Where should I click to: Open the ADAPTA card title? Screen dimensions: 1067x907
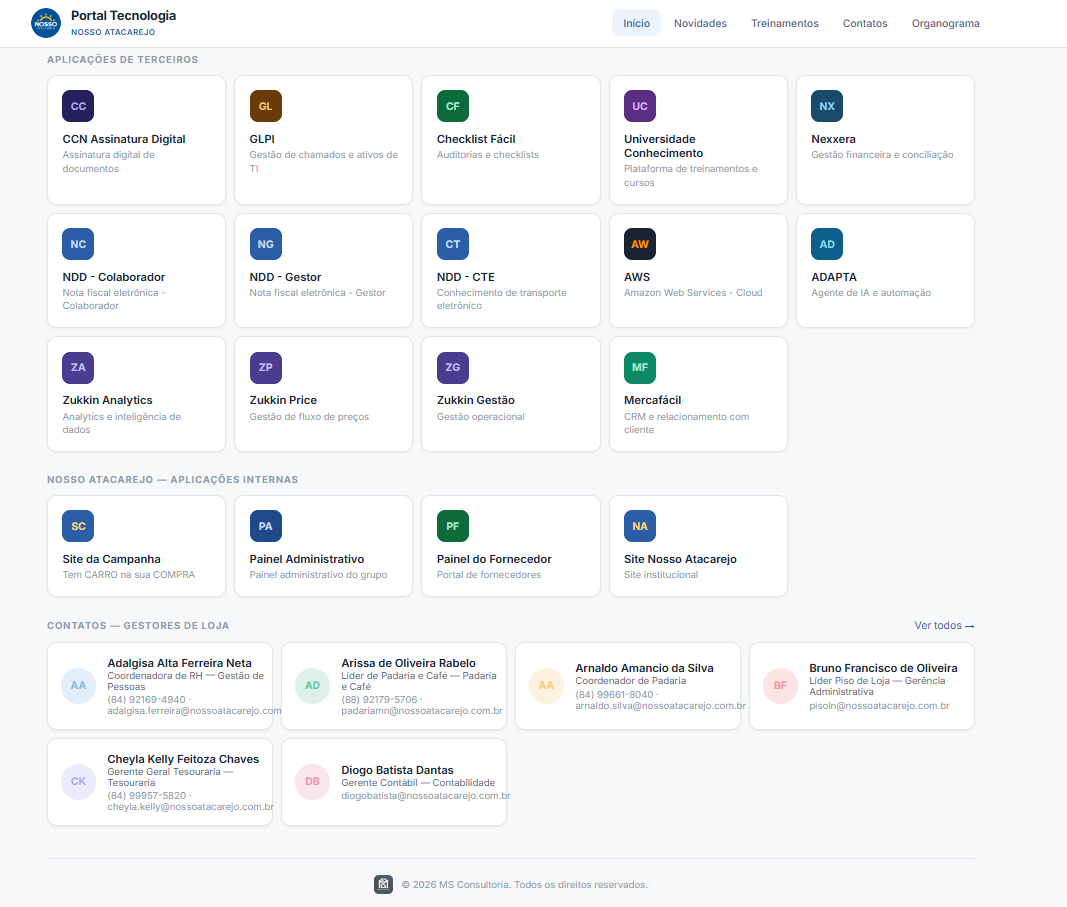coord(834,277)
